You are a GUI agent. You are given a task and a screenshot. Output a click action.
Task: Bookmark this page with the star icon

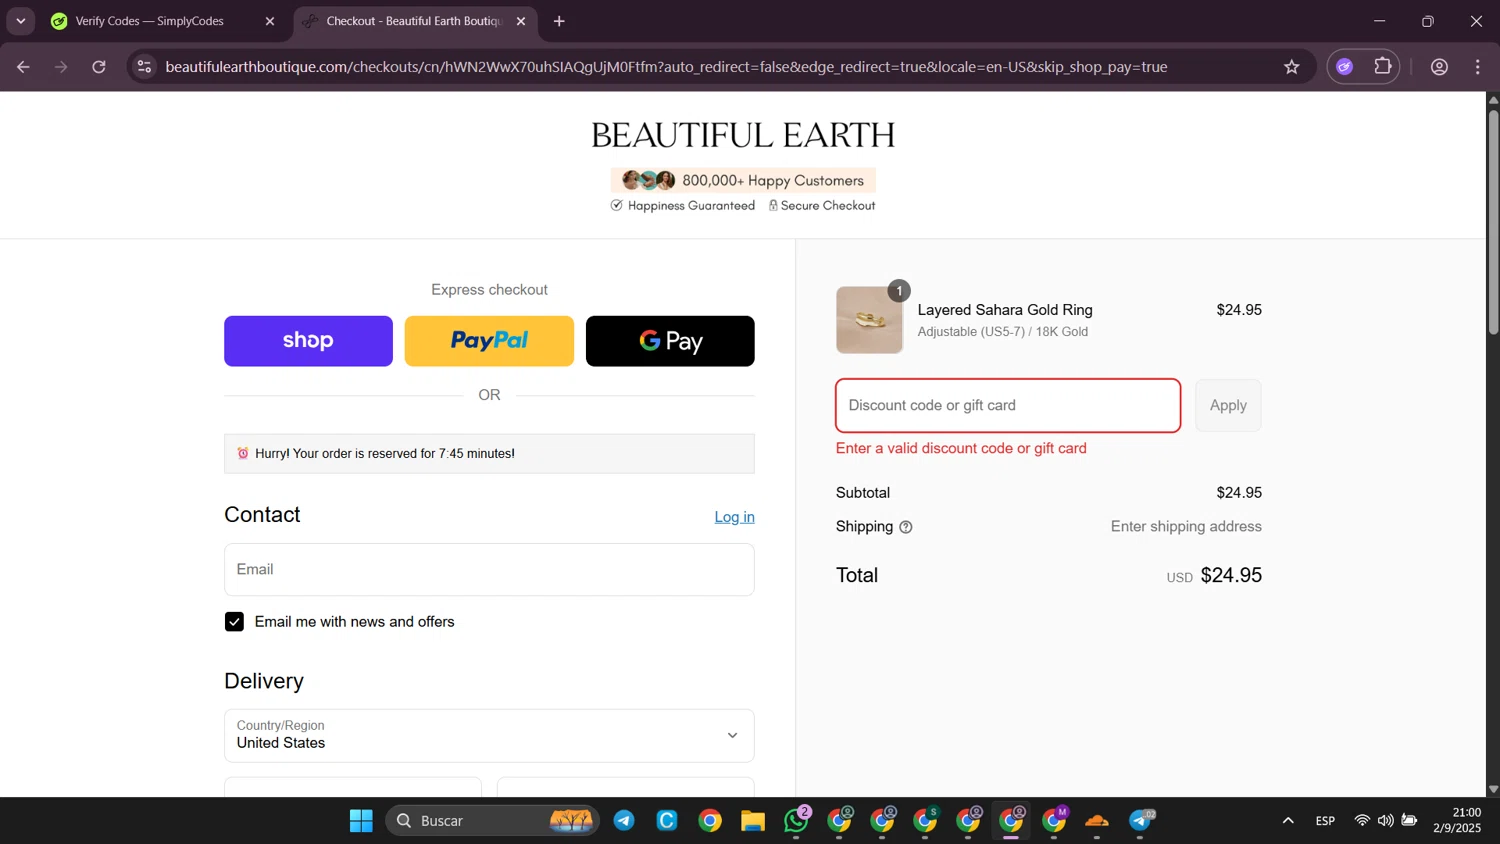tap(1292, 67)
